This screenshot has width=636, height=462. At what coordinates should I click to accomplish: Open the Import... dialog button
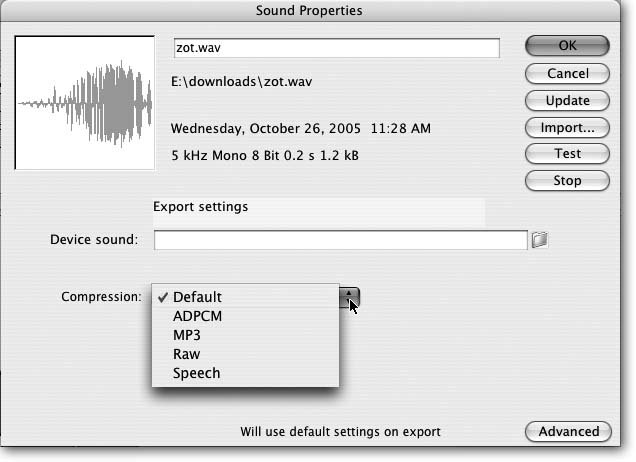pos(567,127)
